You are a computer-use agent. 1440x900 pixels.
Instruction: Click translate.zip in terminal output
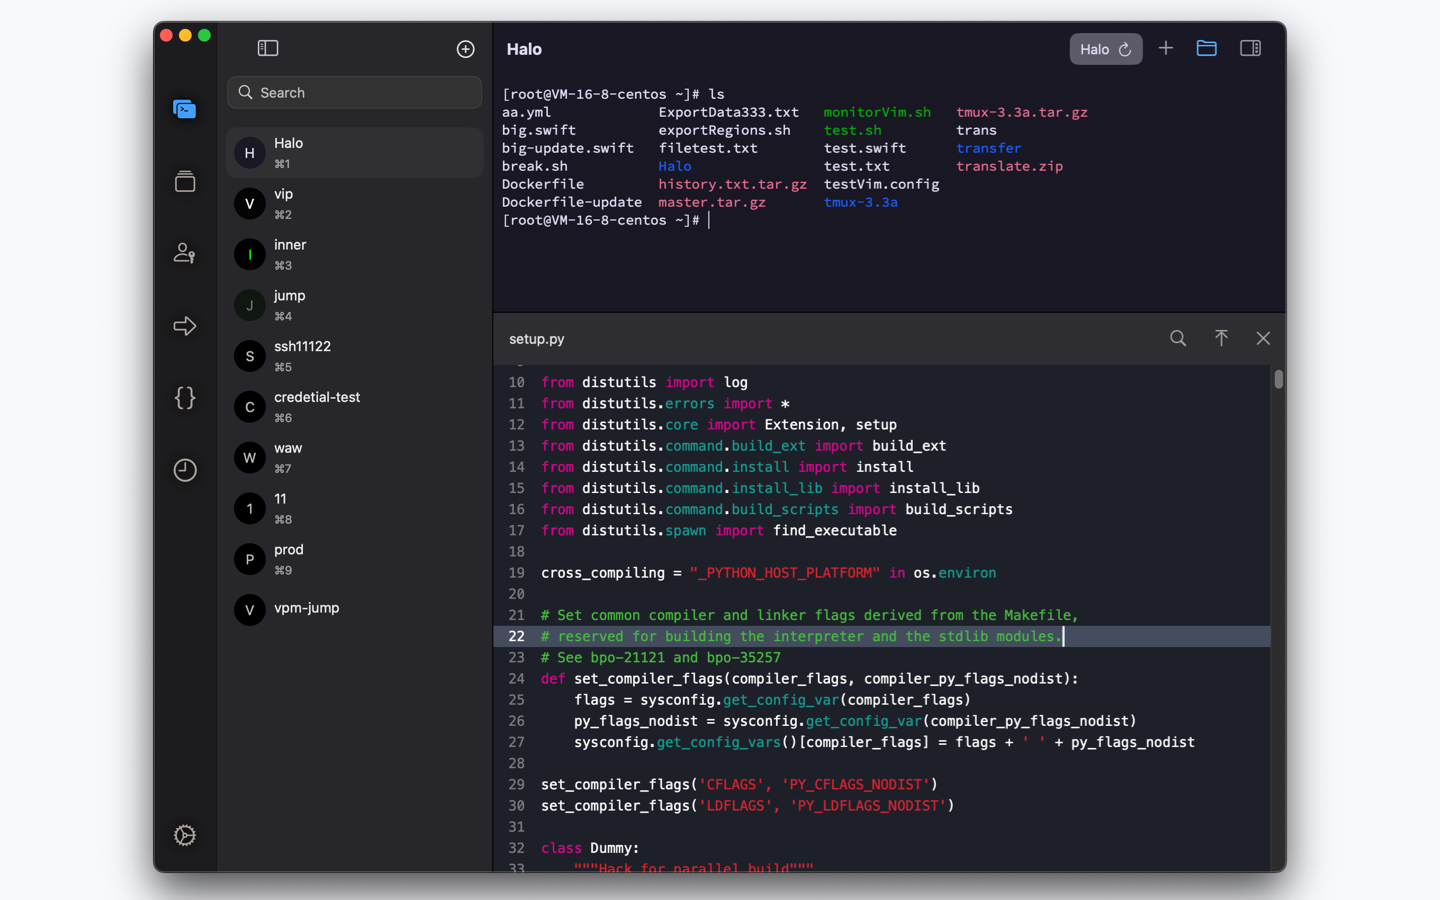point(1009,166)
